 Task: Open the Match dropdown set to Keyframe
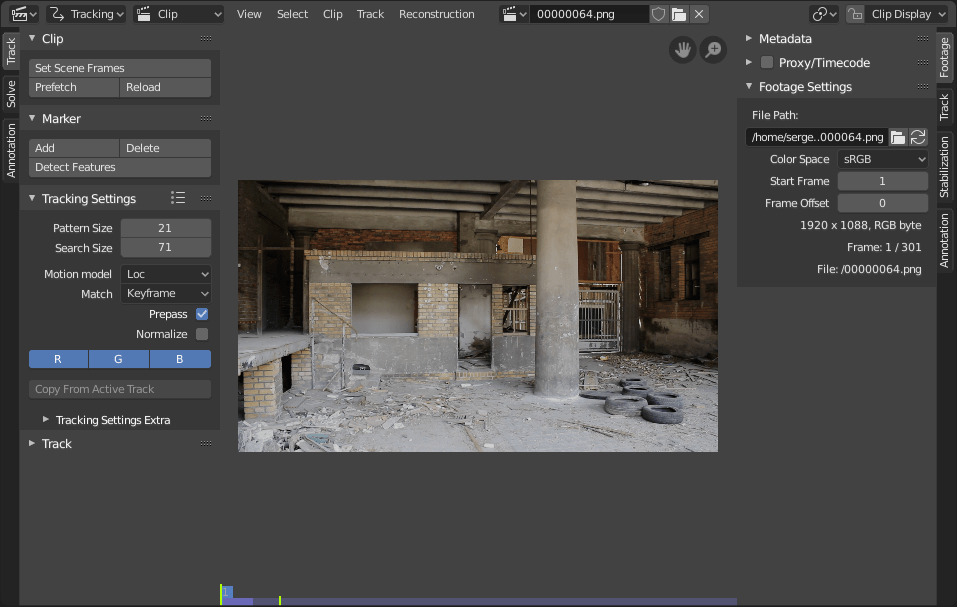pyautogui.click(x=165, y=293)
